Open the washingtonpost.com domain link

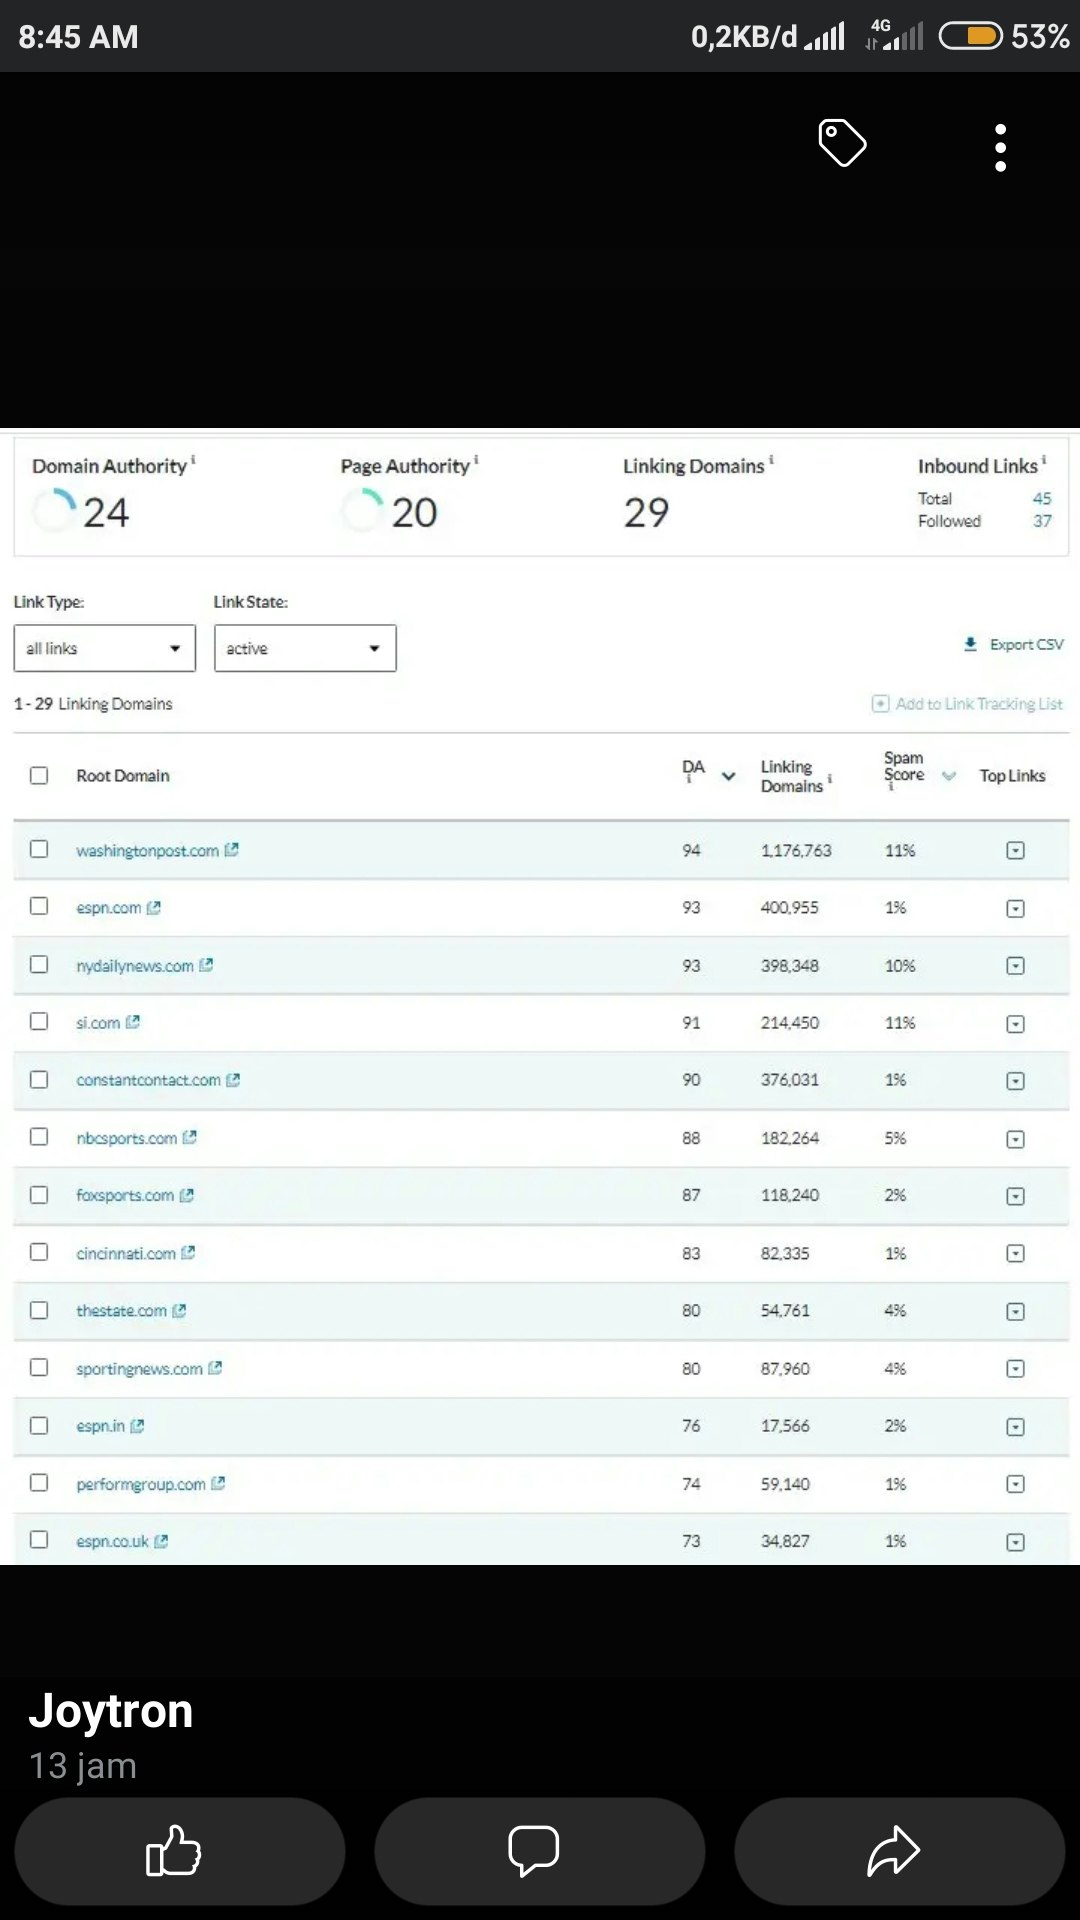(x=147, y=851)
